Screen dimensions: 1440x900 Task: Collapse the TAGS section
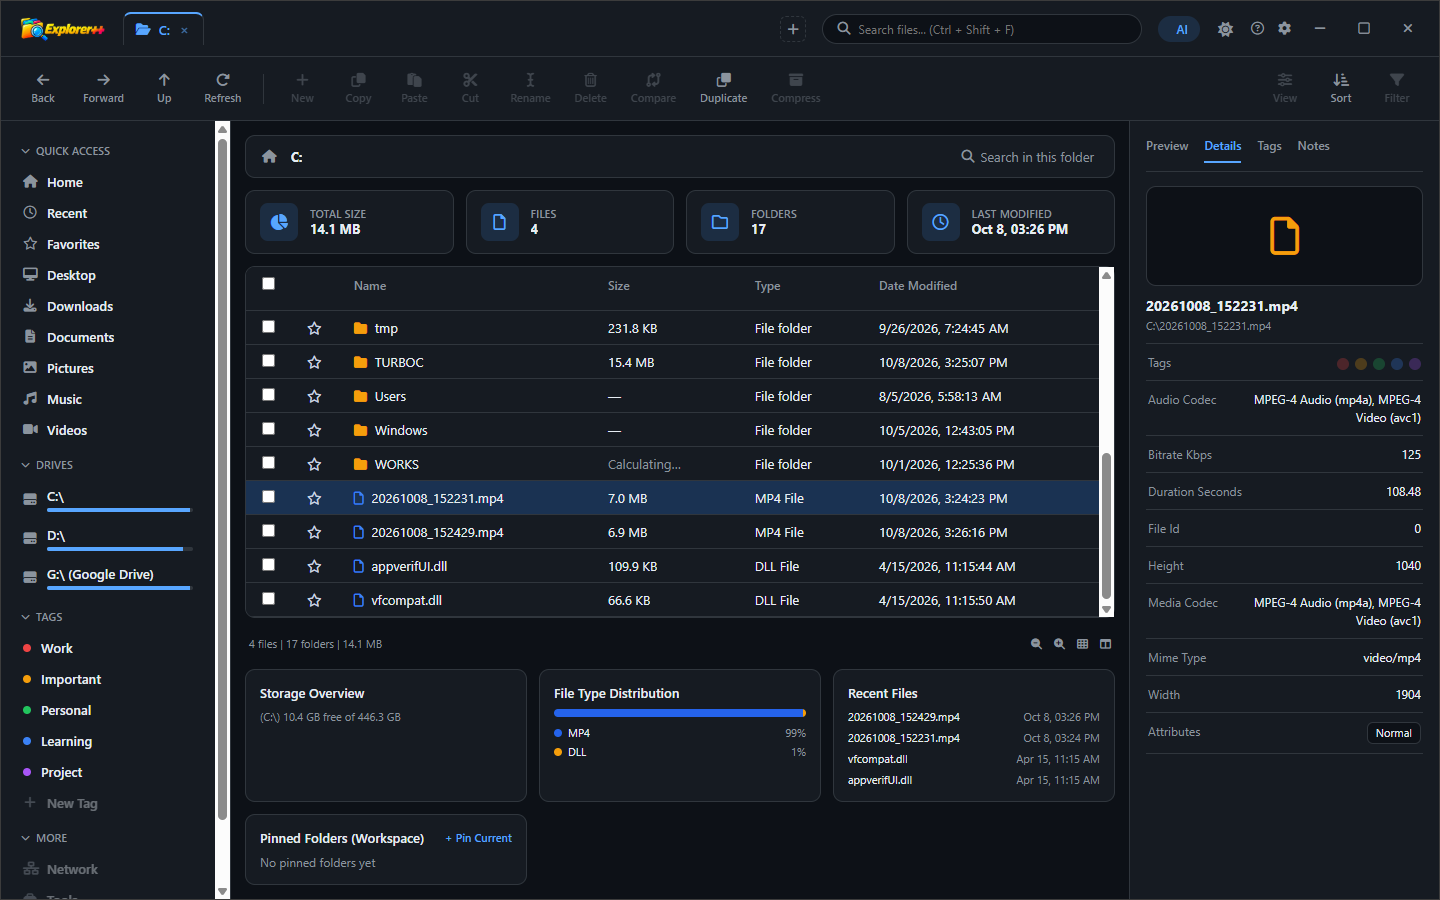pyautogui.click(x=41, y=617)
